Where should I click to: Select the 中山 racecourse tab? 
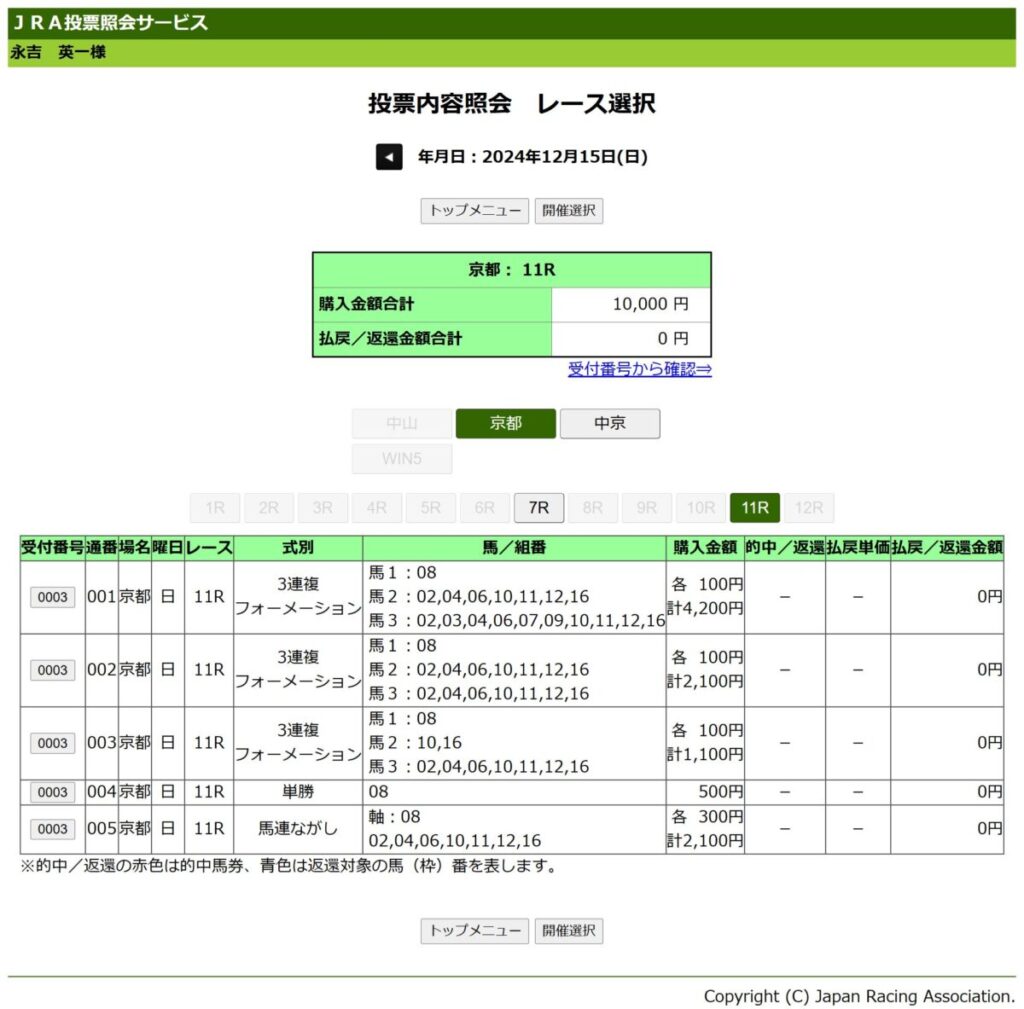point(402,423)
